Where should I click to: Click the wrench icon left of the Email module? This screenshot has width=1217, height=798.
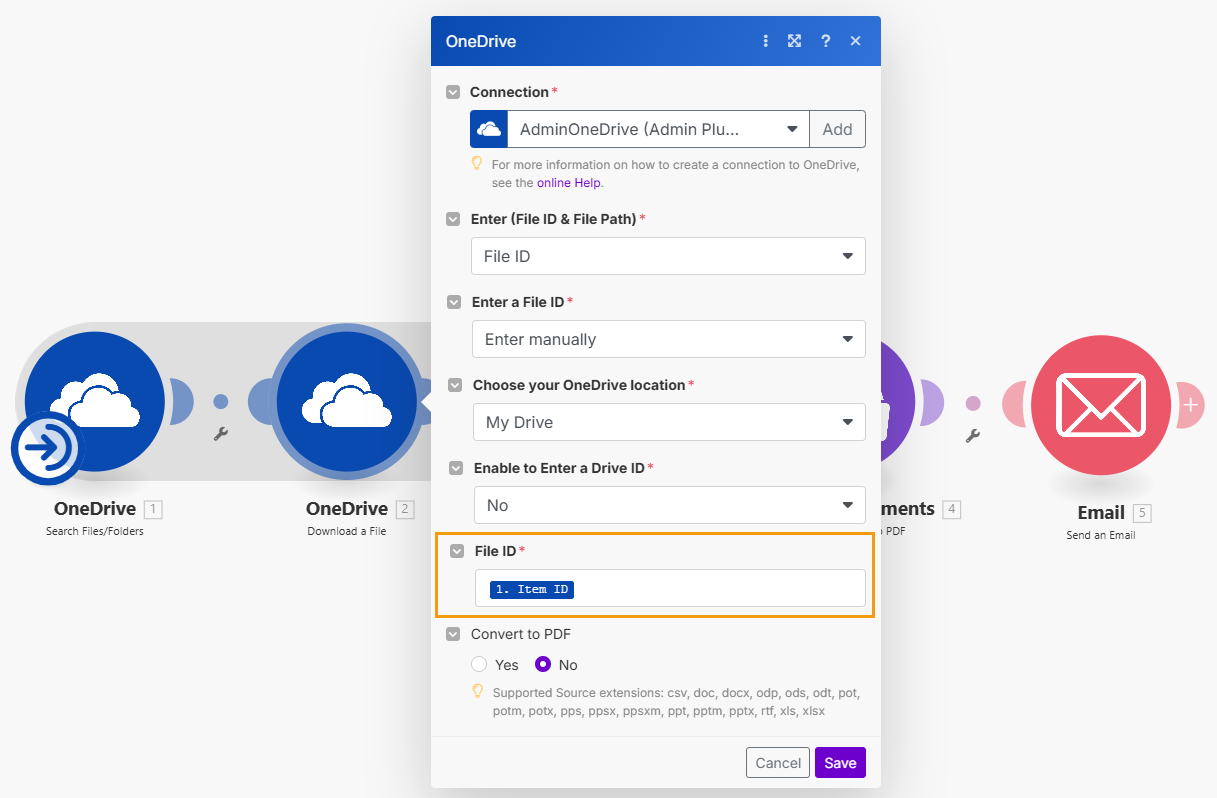coord(972,435)
